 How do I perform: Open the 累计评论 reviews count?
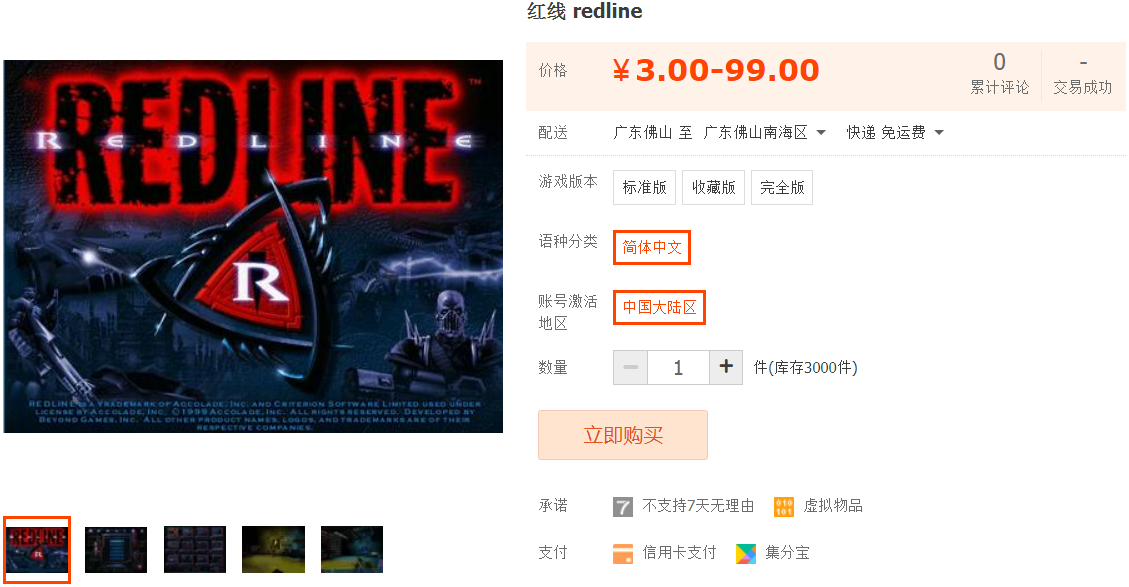[999, 73]
